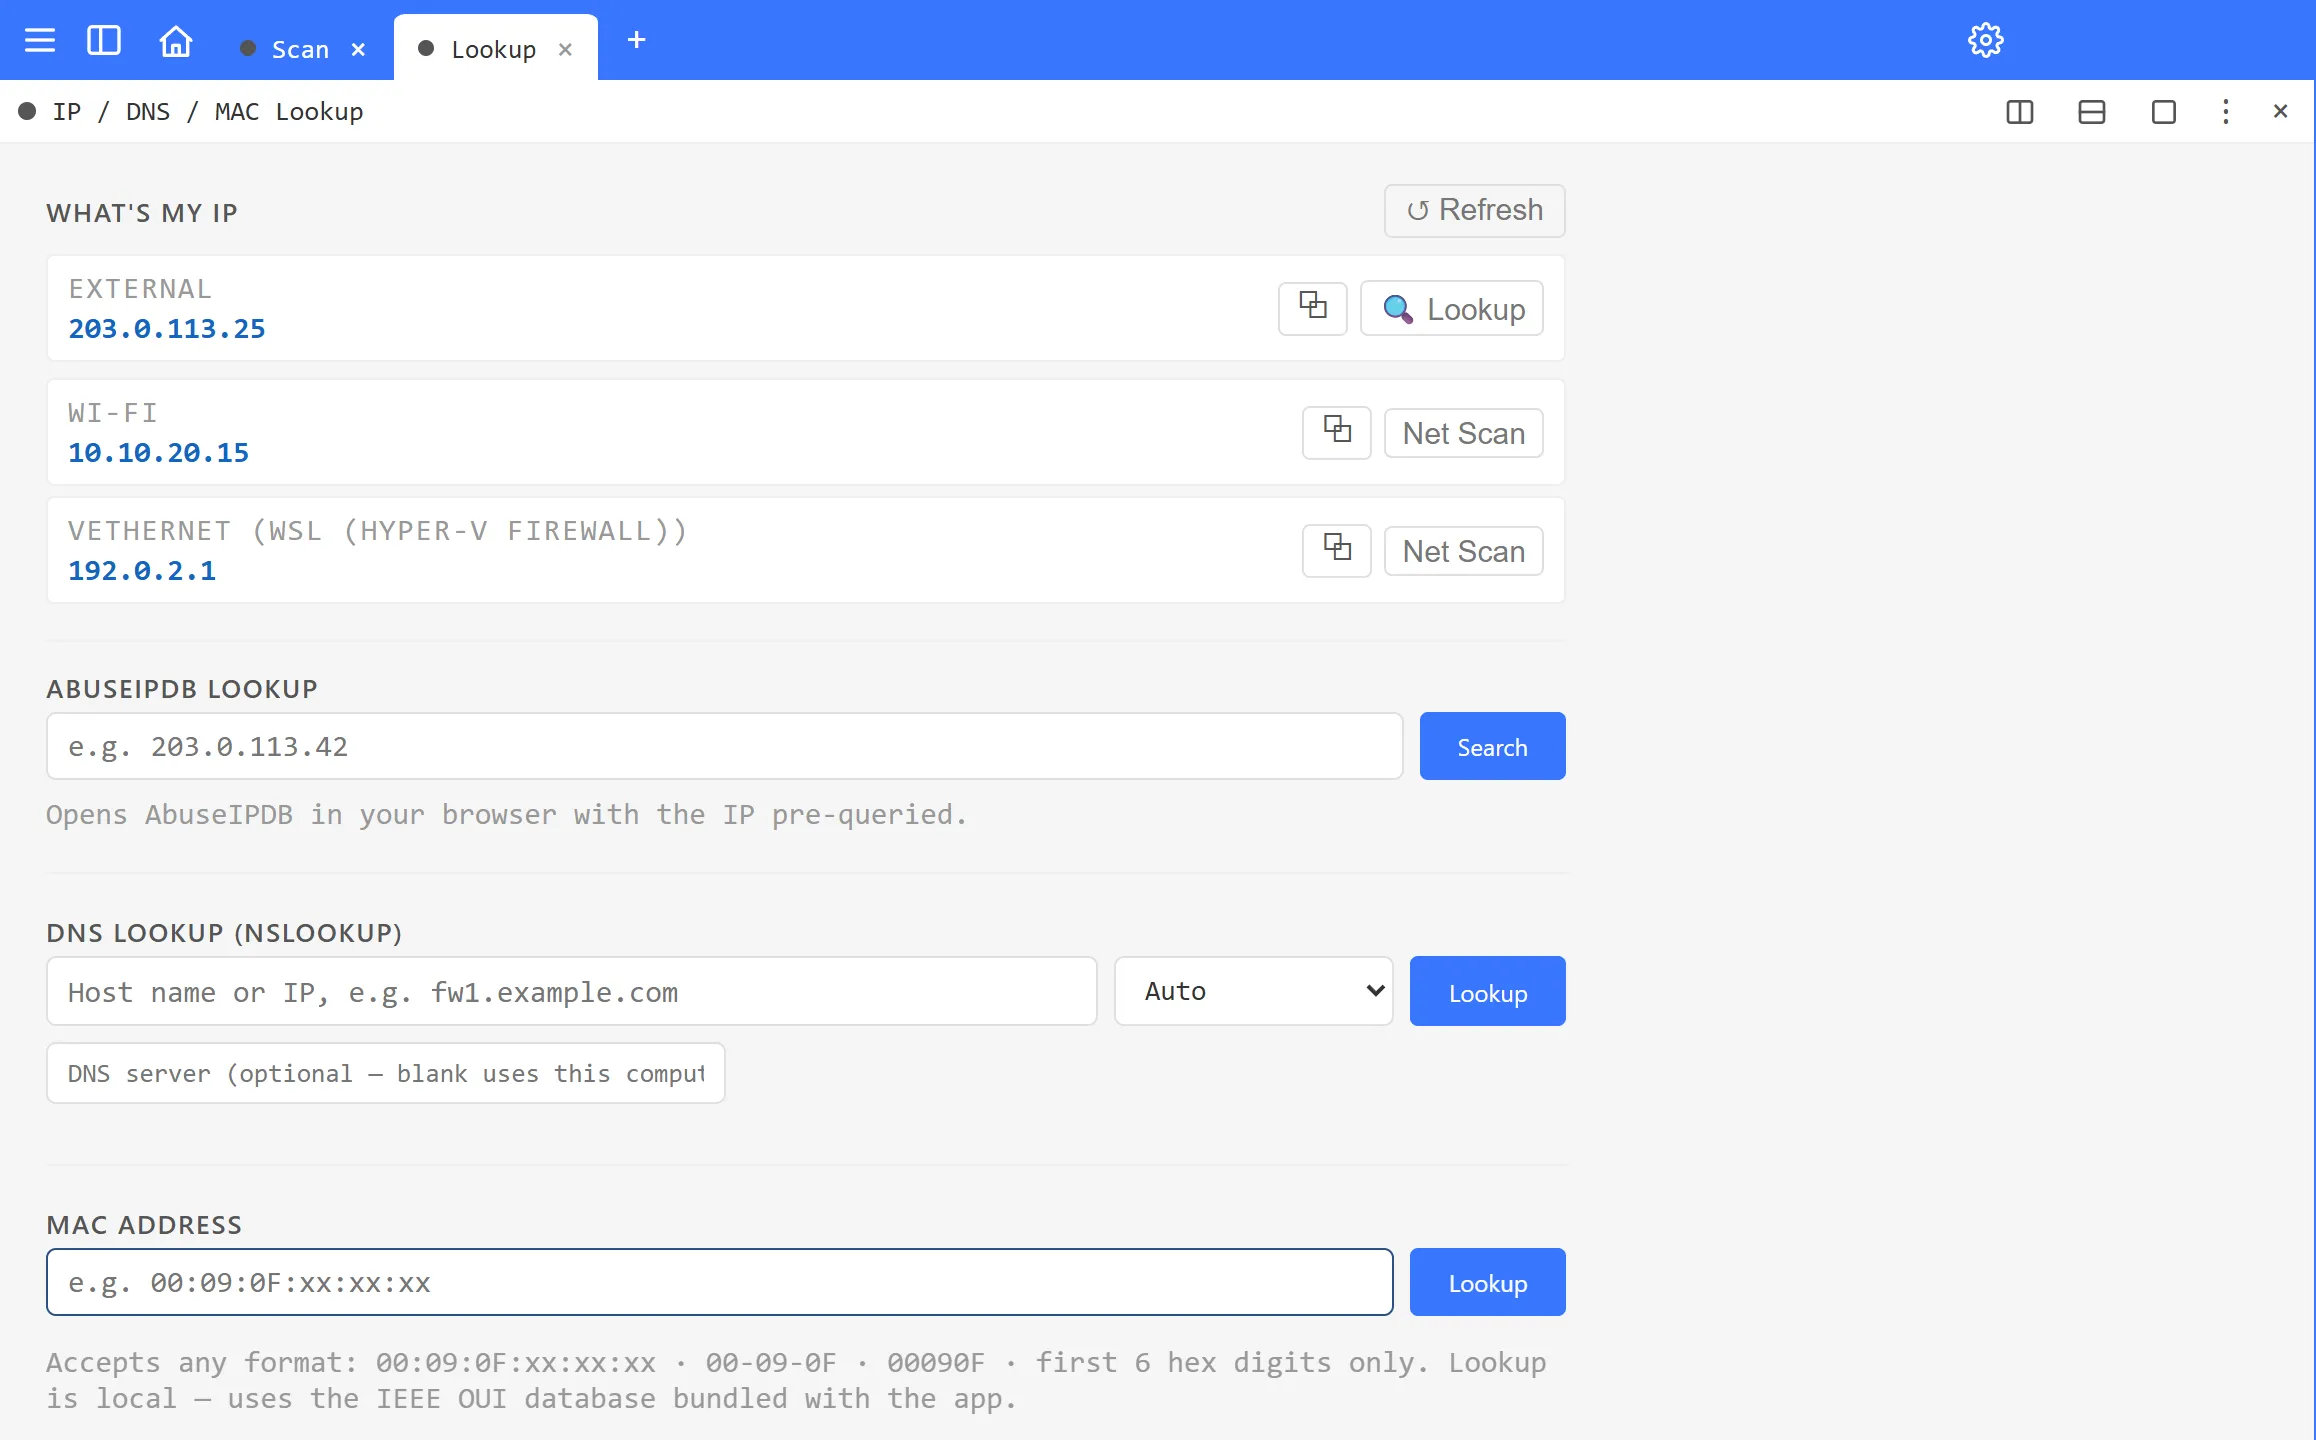Split pane vertically icon
Screen dimensions: 2316x1440
coord(2020,112)
